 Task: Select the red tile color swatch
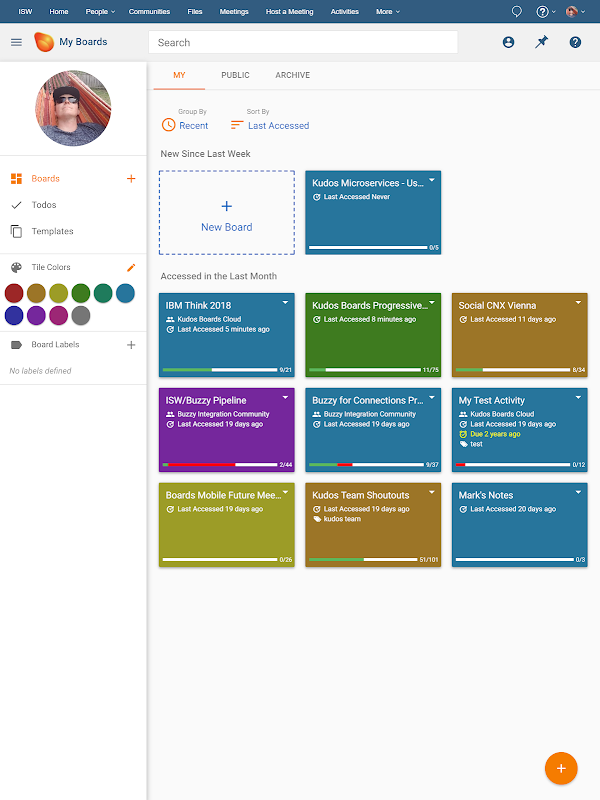[x=14, y=293]
